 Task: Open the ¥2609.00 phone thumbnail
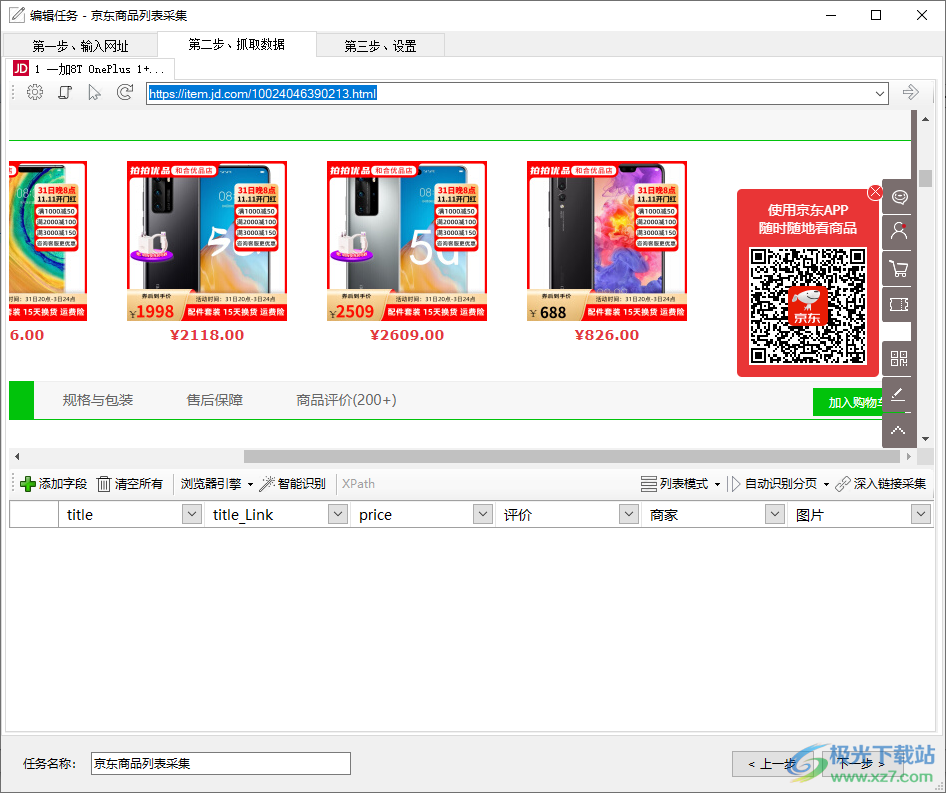[x=407, y=241]
